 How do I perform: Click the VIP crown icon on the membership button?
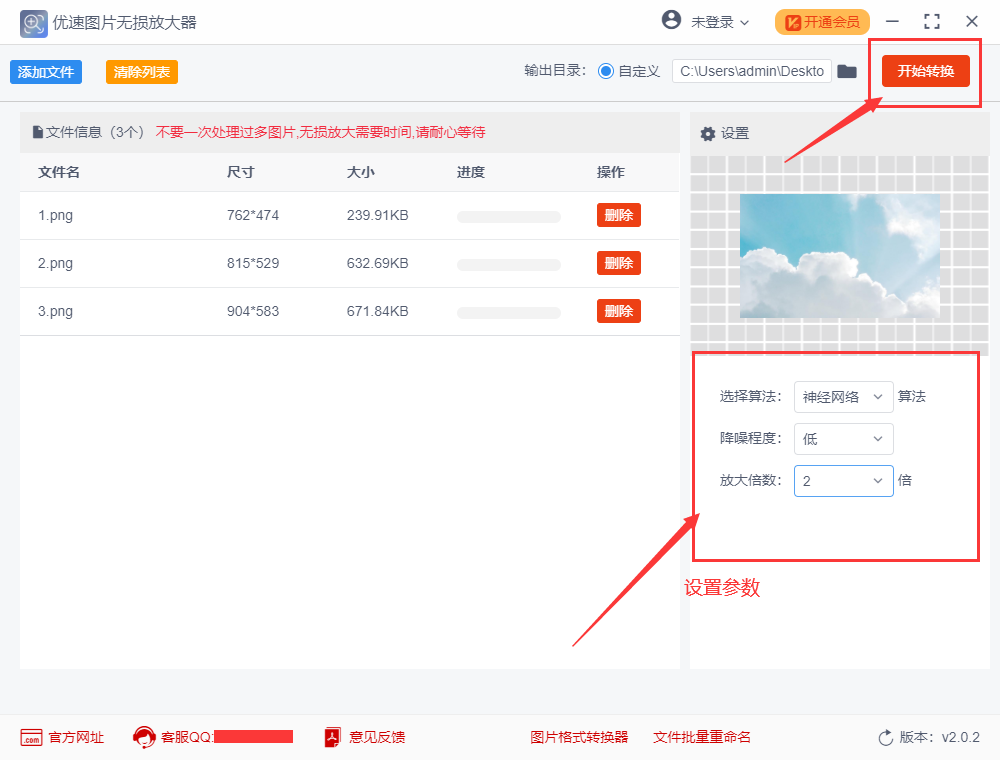793,23
